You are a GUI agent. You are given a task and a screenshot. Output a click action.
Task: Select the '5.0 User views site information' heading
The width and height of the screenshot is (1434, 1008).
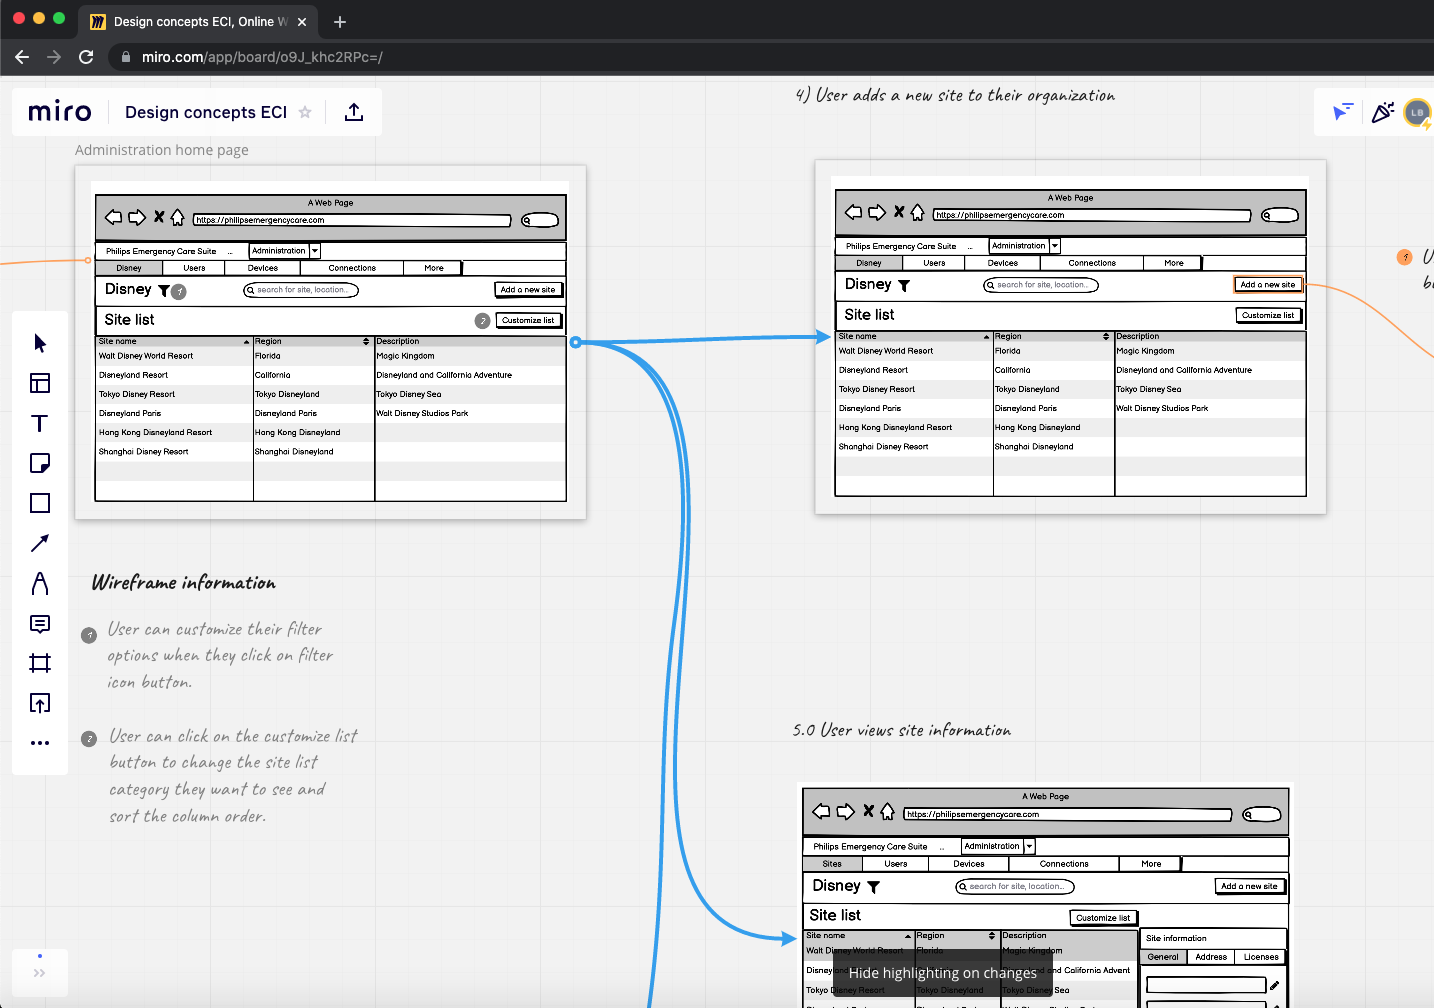pos(902,730)
